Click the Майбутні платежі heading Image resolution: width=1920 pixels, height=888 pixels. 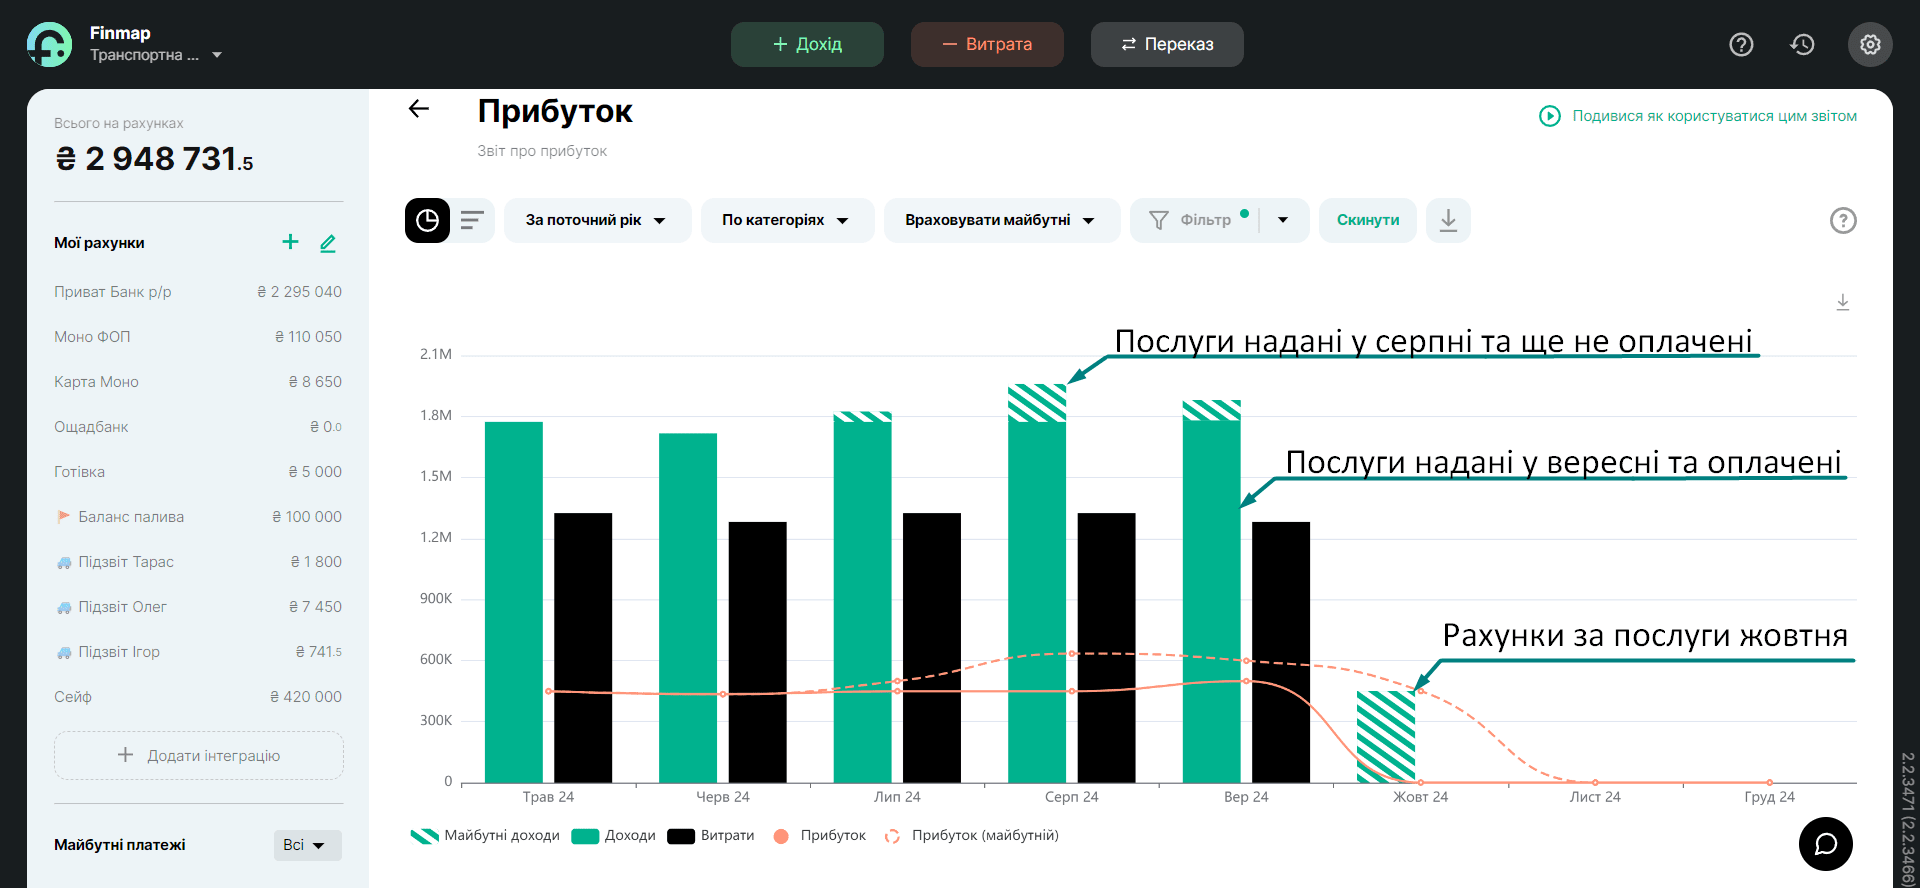(x=120, y=845)
